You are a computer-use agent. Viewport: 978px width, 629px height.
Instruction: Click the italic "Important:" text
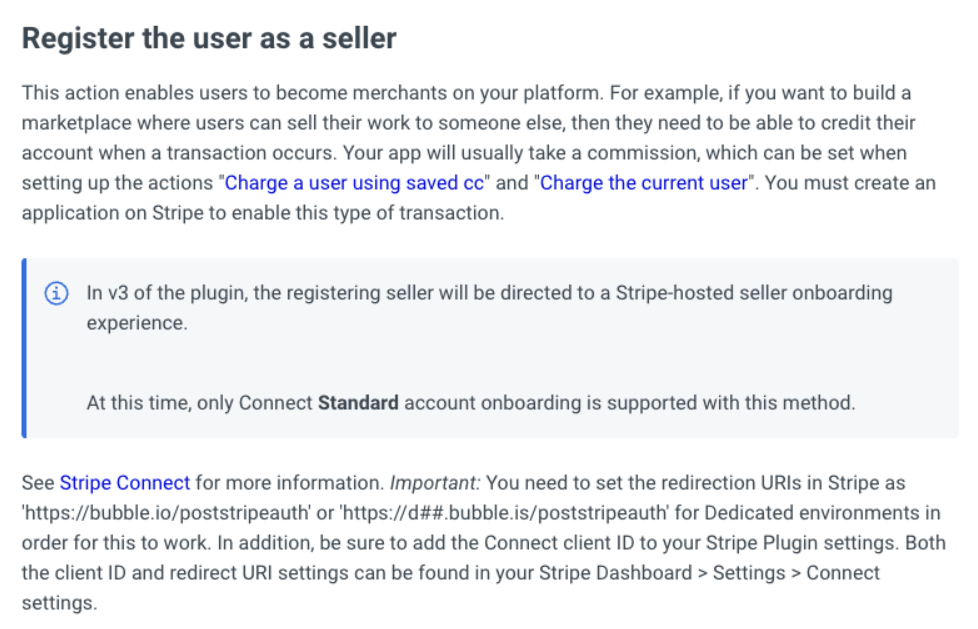tap(435, 483)
